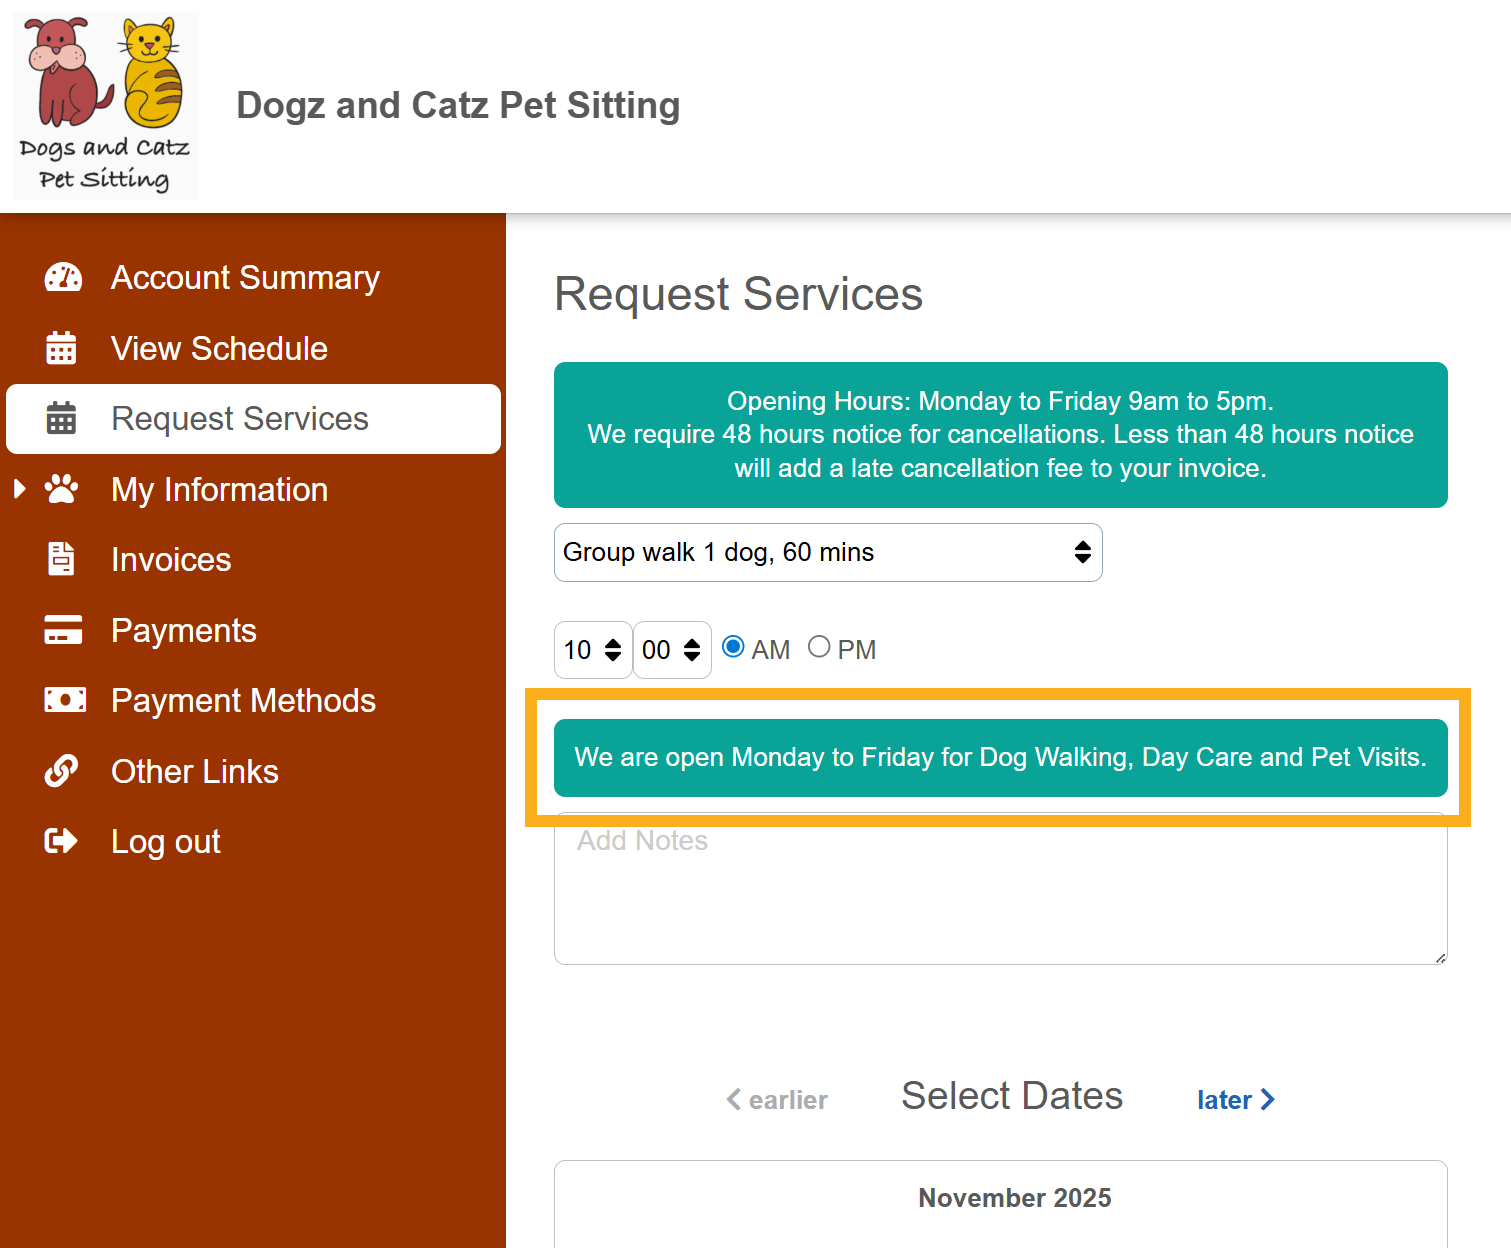Open the hour selector showing 10
Viewport: 1511px width, 1248px height.
[x=592, y=650]
